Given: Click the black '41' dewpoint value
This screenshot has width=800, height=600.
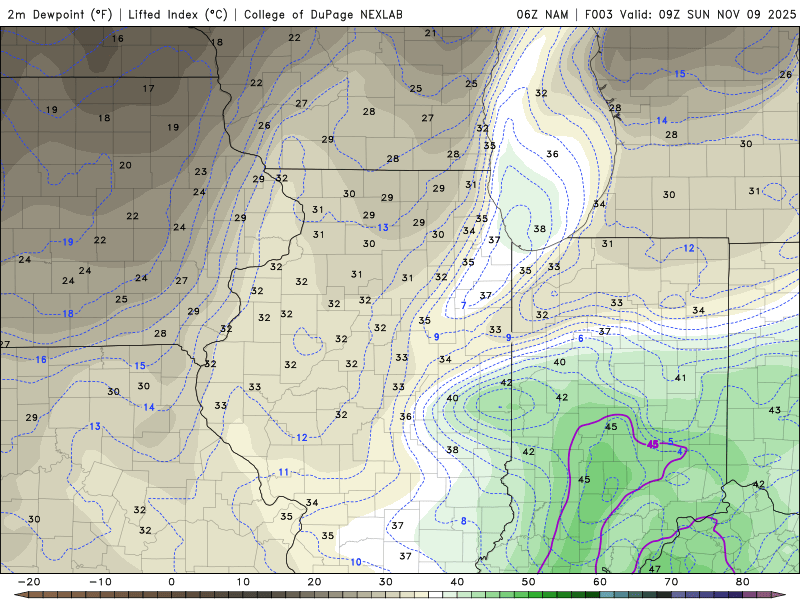Looking at the screenshot, I should click(x=680, y=378).
